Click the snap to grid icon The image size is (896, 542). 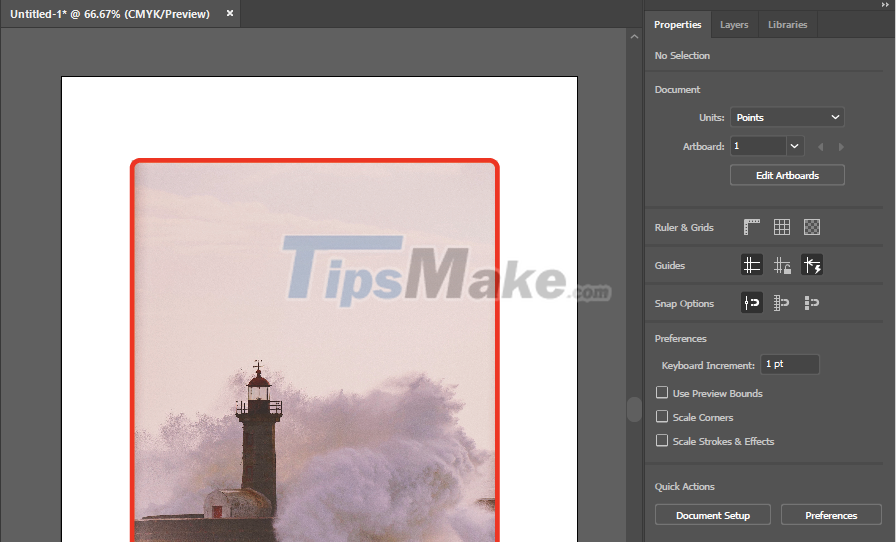pyautogui.click(x=781, y=302)
